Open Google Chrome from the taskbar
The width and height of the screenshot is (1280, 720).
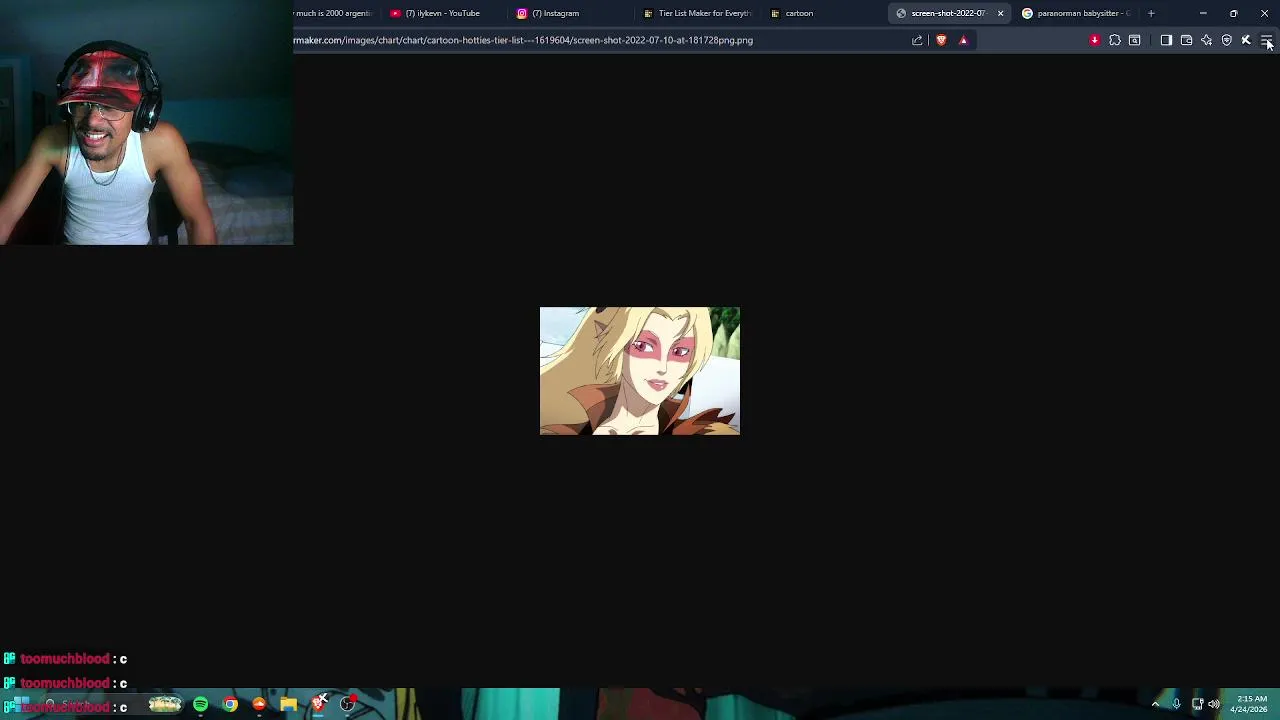point(230,704)
